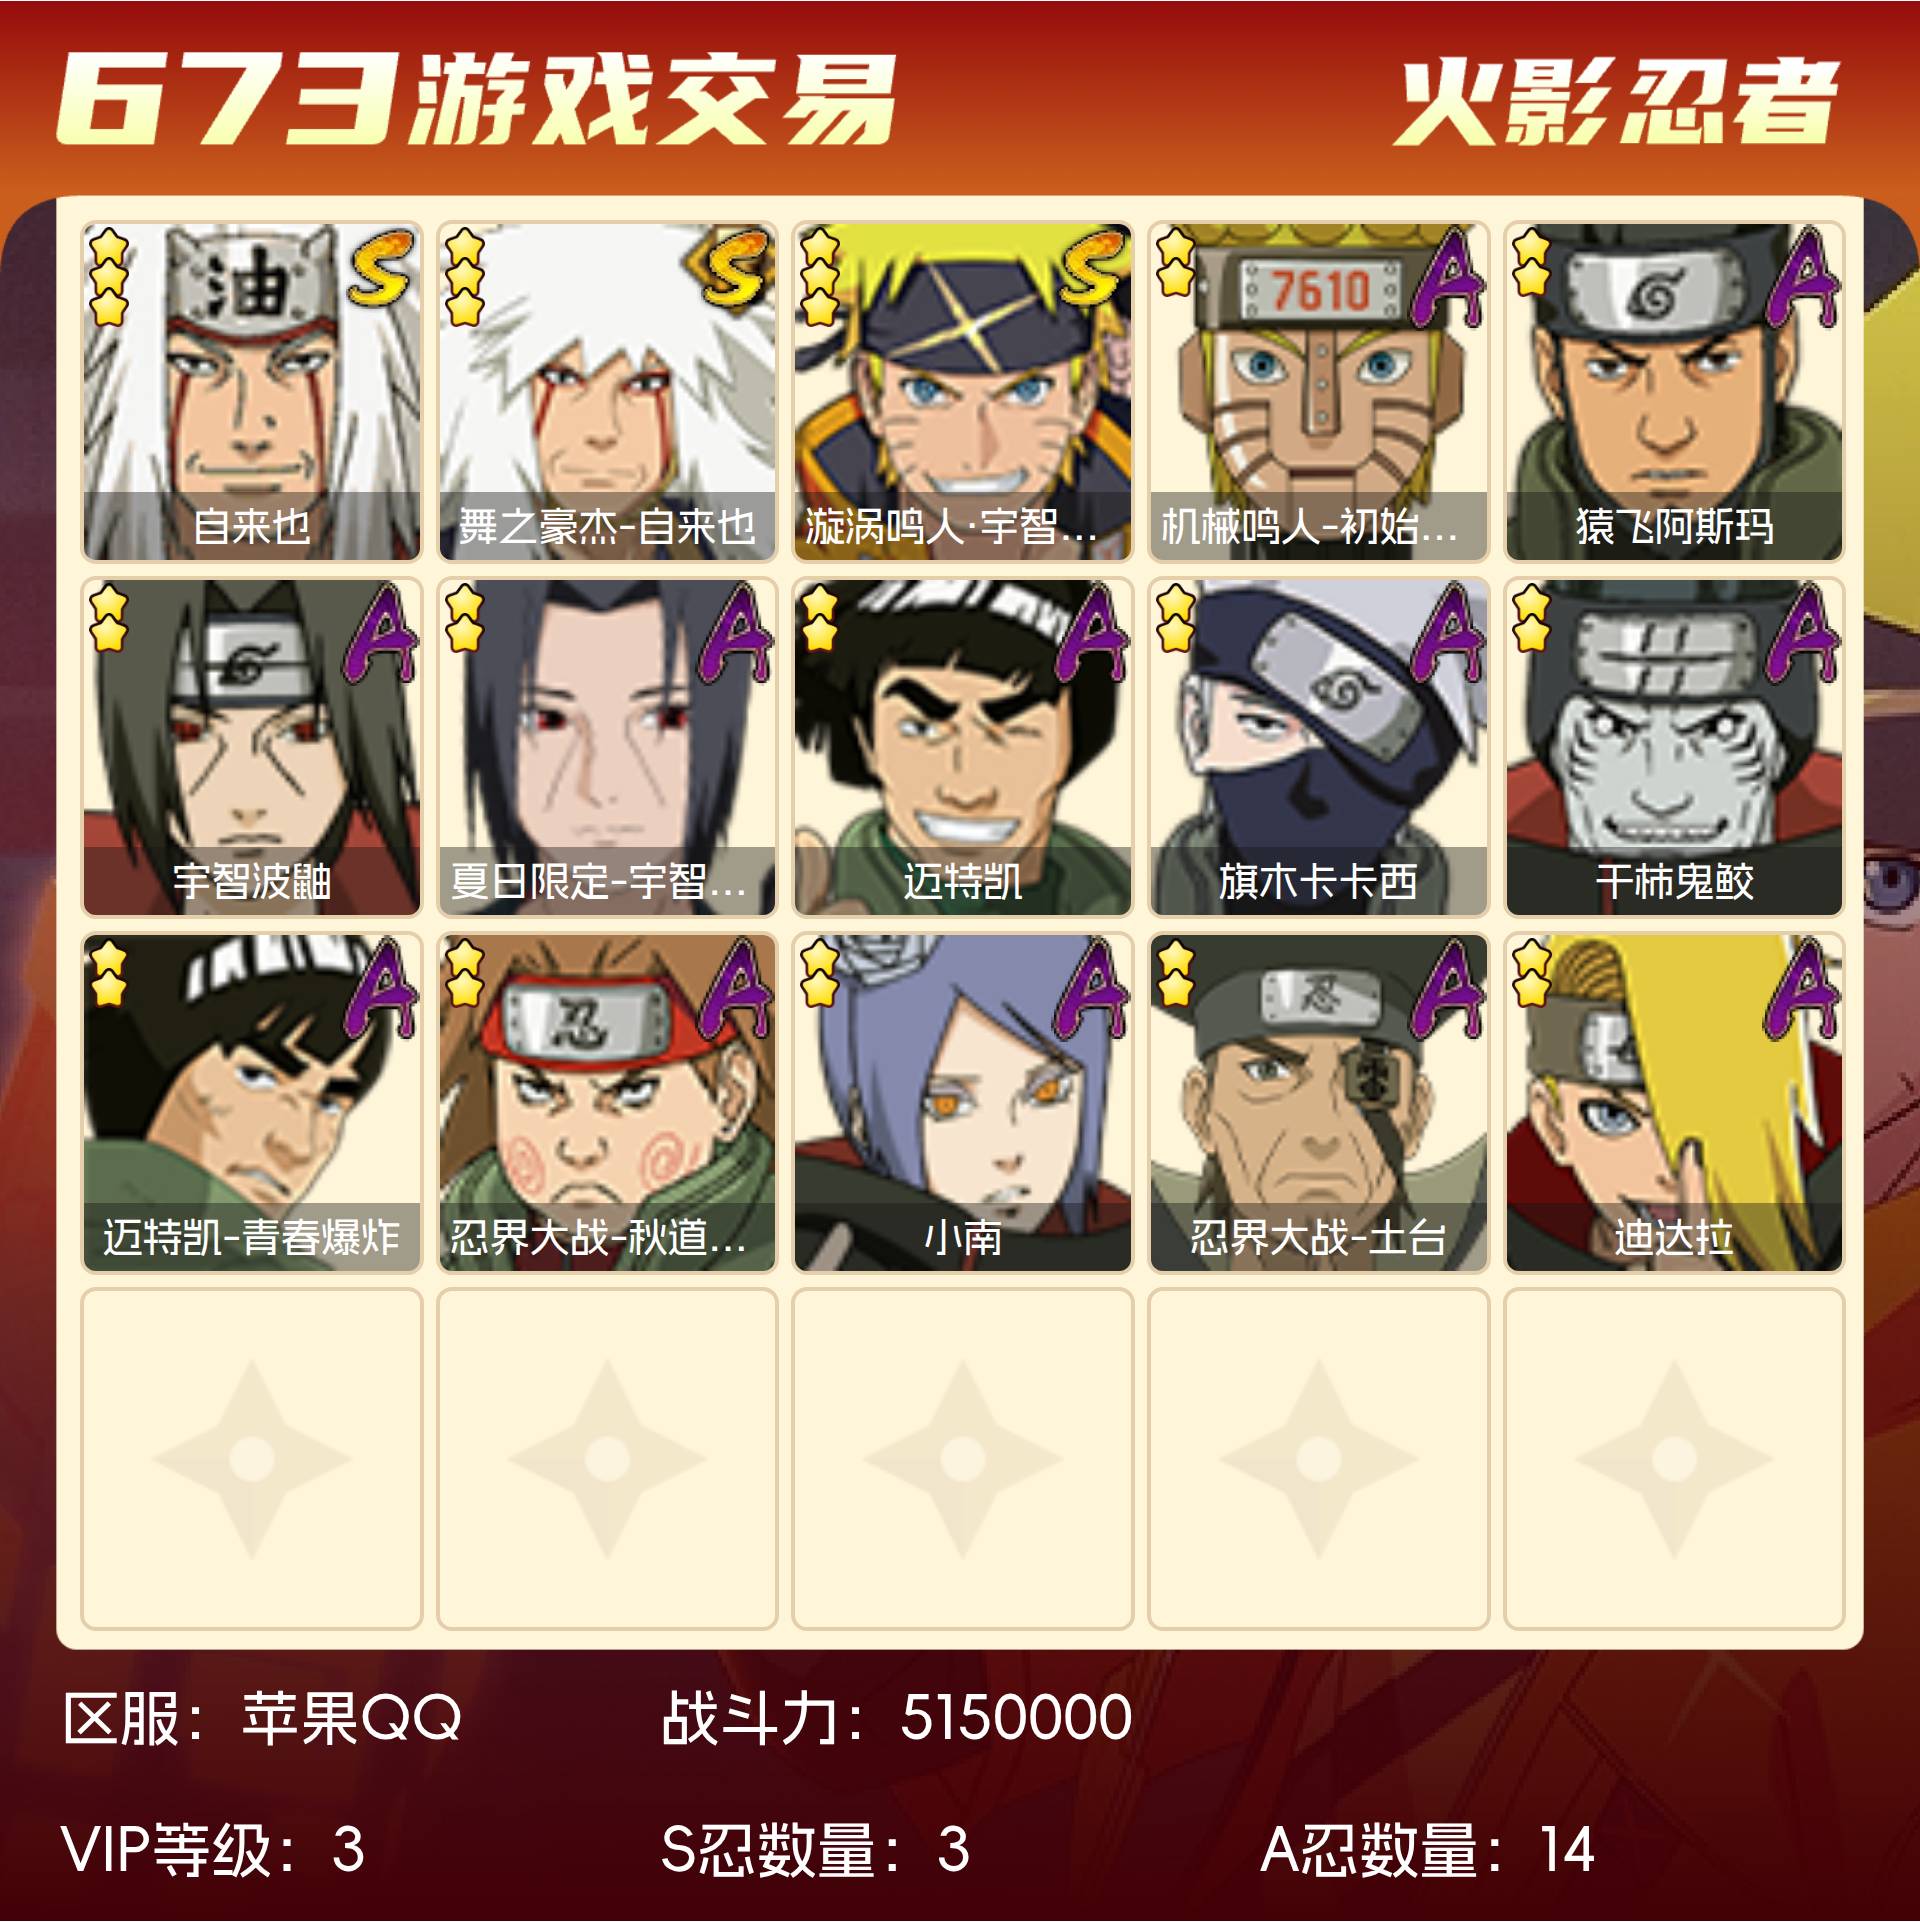This screenshot has width=1920, height=1922.
Task: Open the 舞之豪杰-自来也 card
Action: tap(607, 391)
